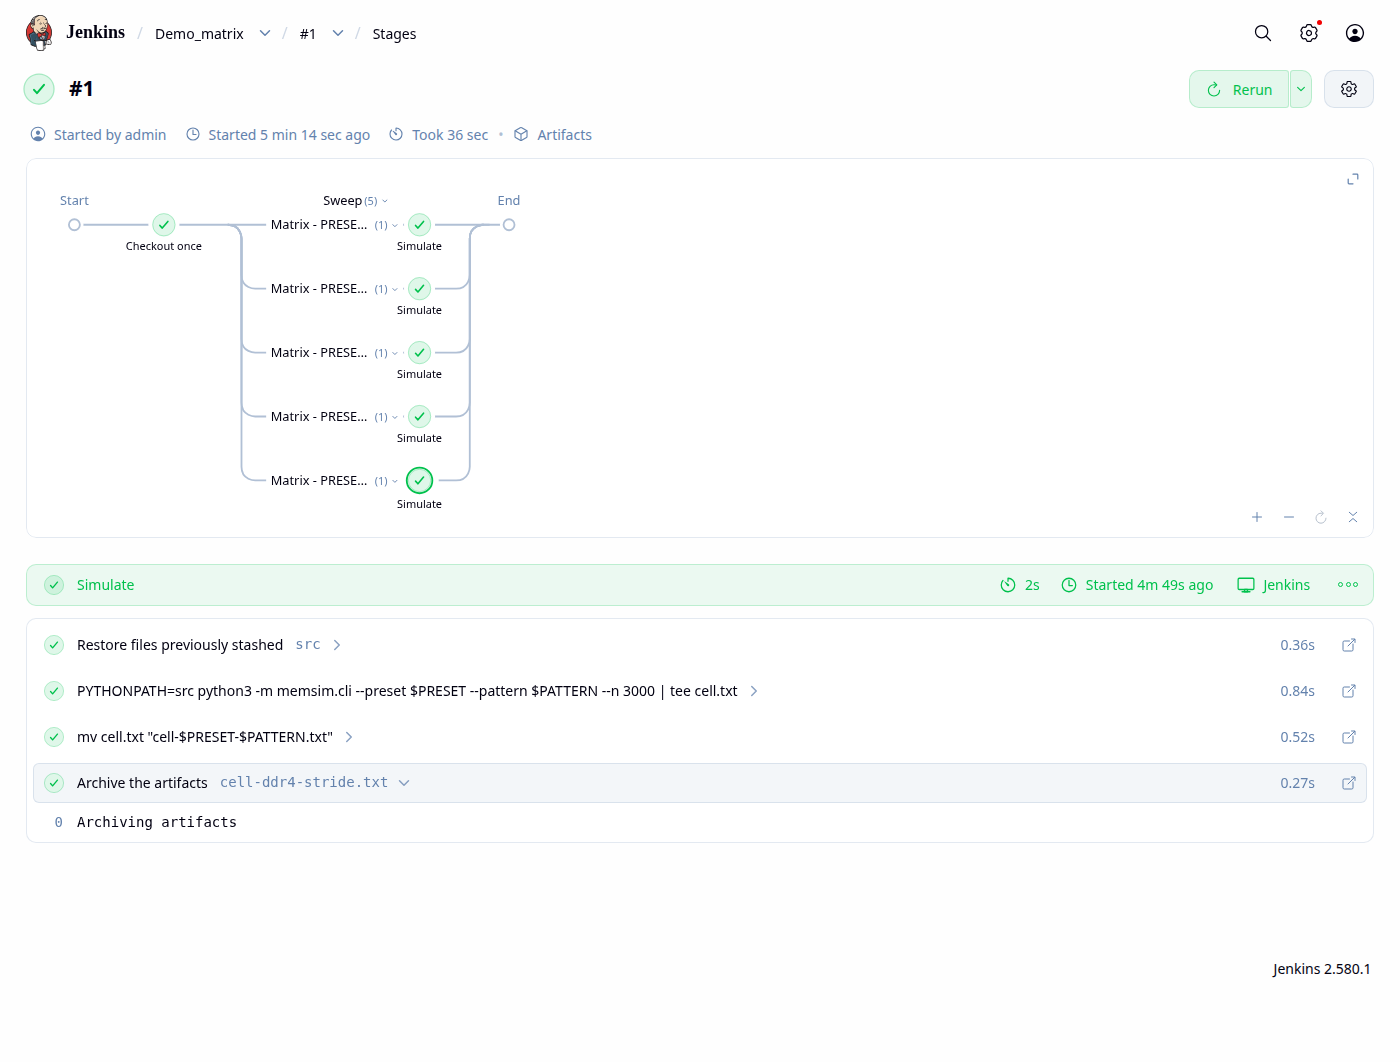The height and width of the screenshot is (1062, 1400).
Task: Collapse the Sweep (5) parallel group
Action: click(x=355, y=201)
